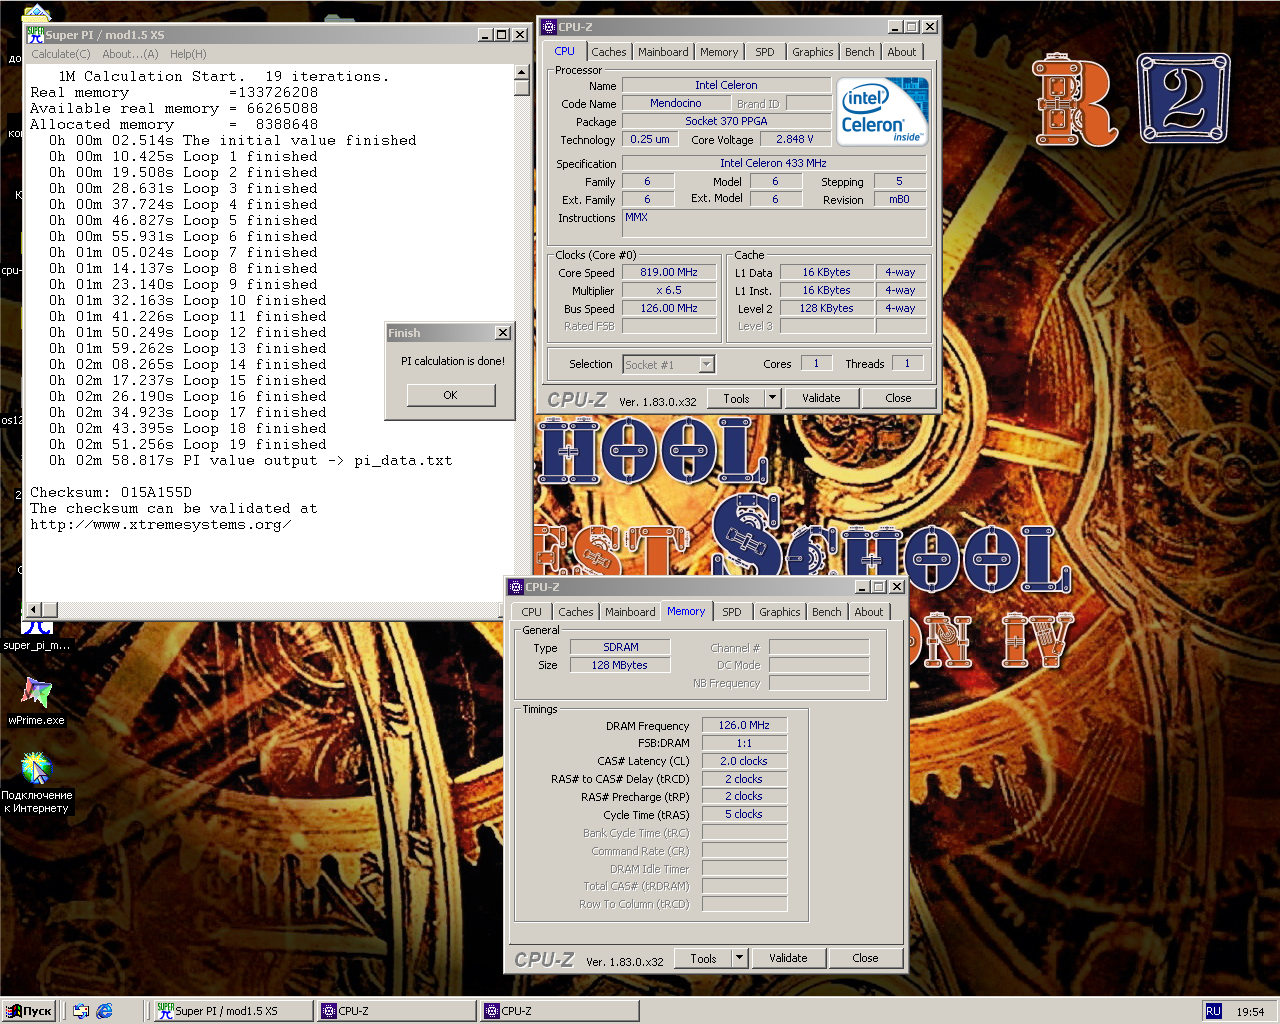Switch to Graphics tab in upper CPU-Z
This screenshot has width=1280, height=1024.
point(813,52)
